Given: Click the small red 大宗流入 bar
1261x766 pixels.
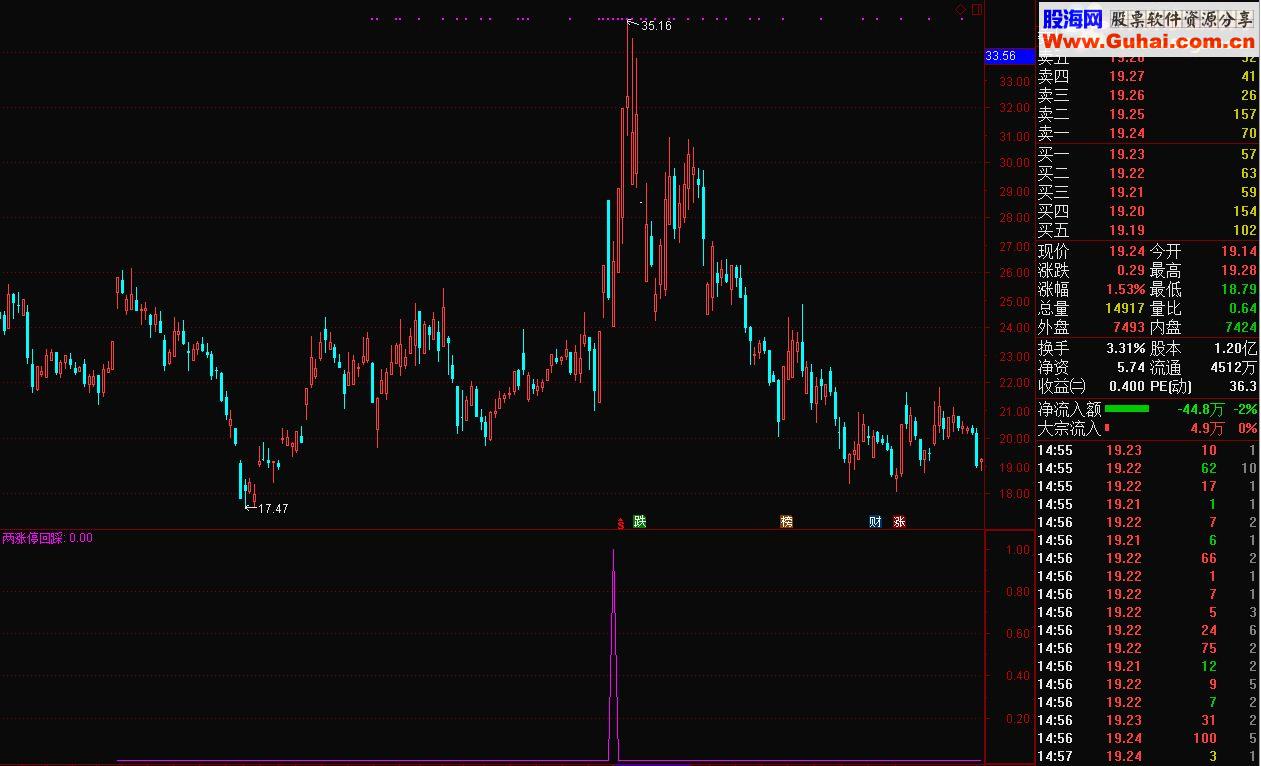Looking at the screenshot, I should click(1107, 428).
